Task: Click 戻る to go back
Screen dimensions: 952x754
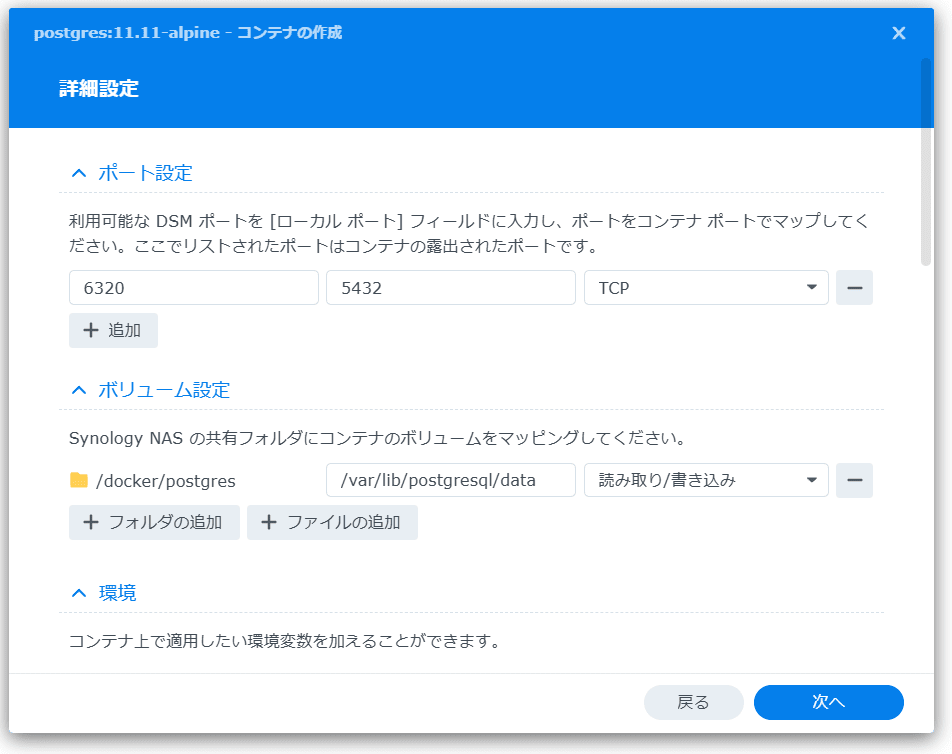Action: point(694,702)
